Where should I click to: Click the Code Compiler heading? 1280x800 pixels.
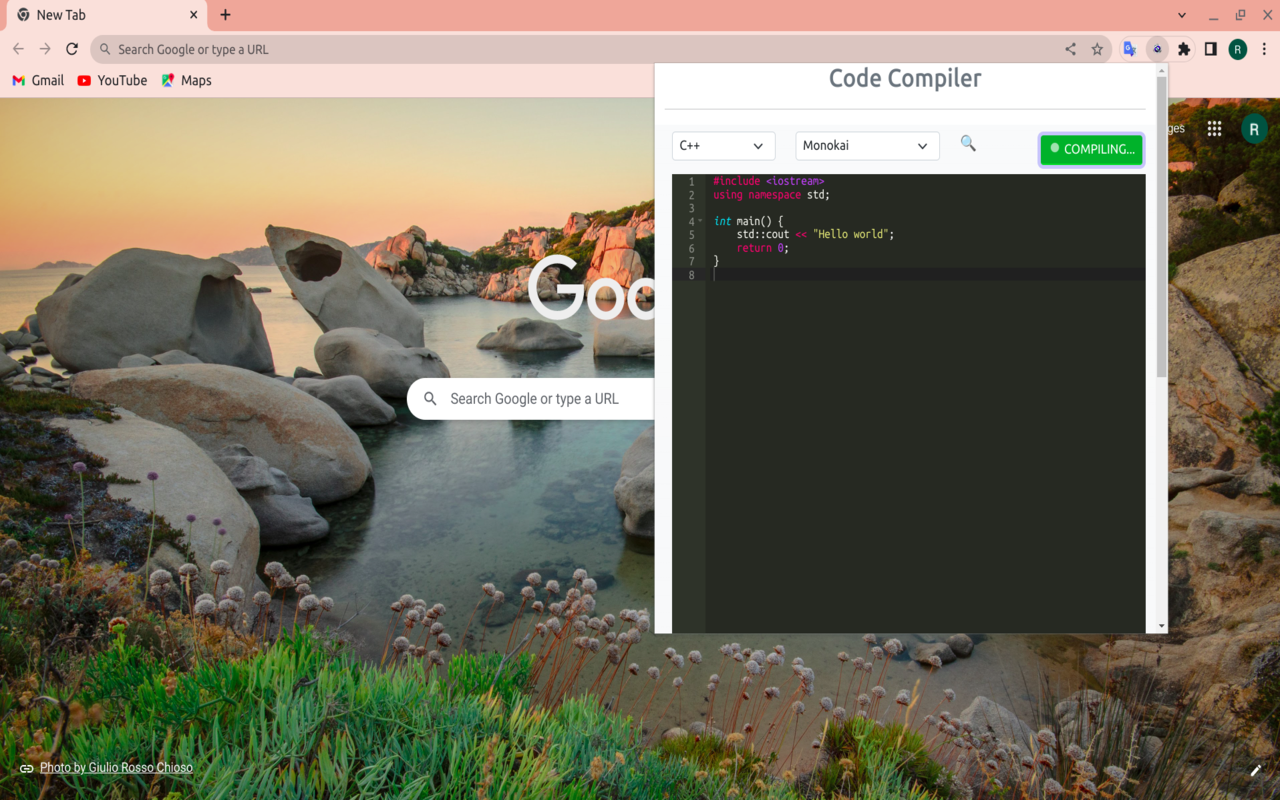click(x=905, y=78)
